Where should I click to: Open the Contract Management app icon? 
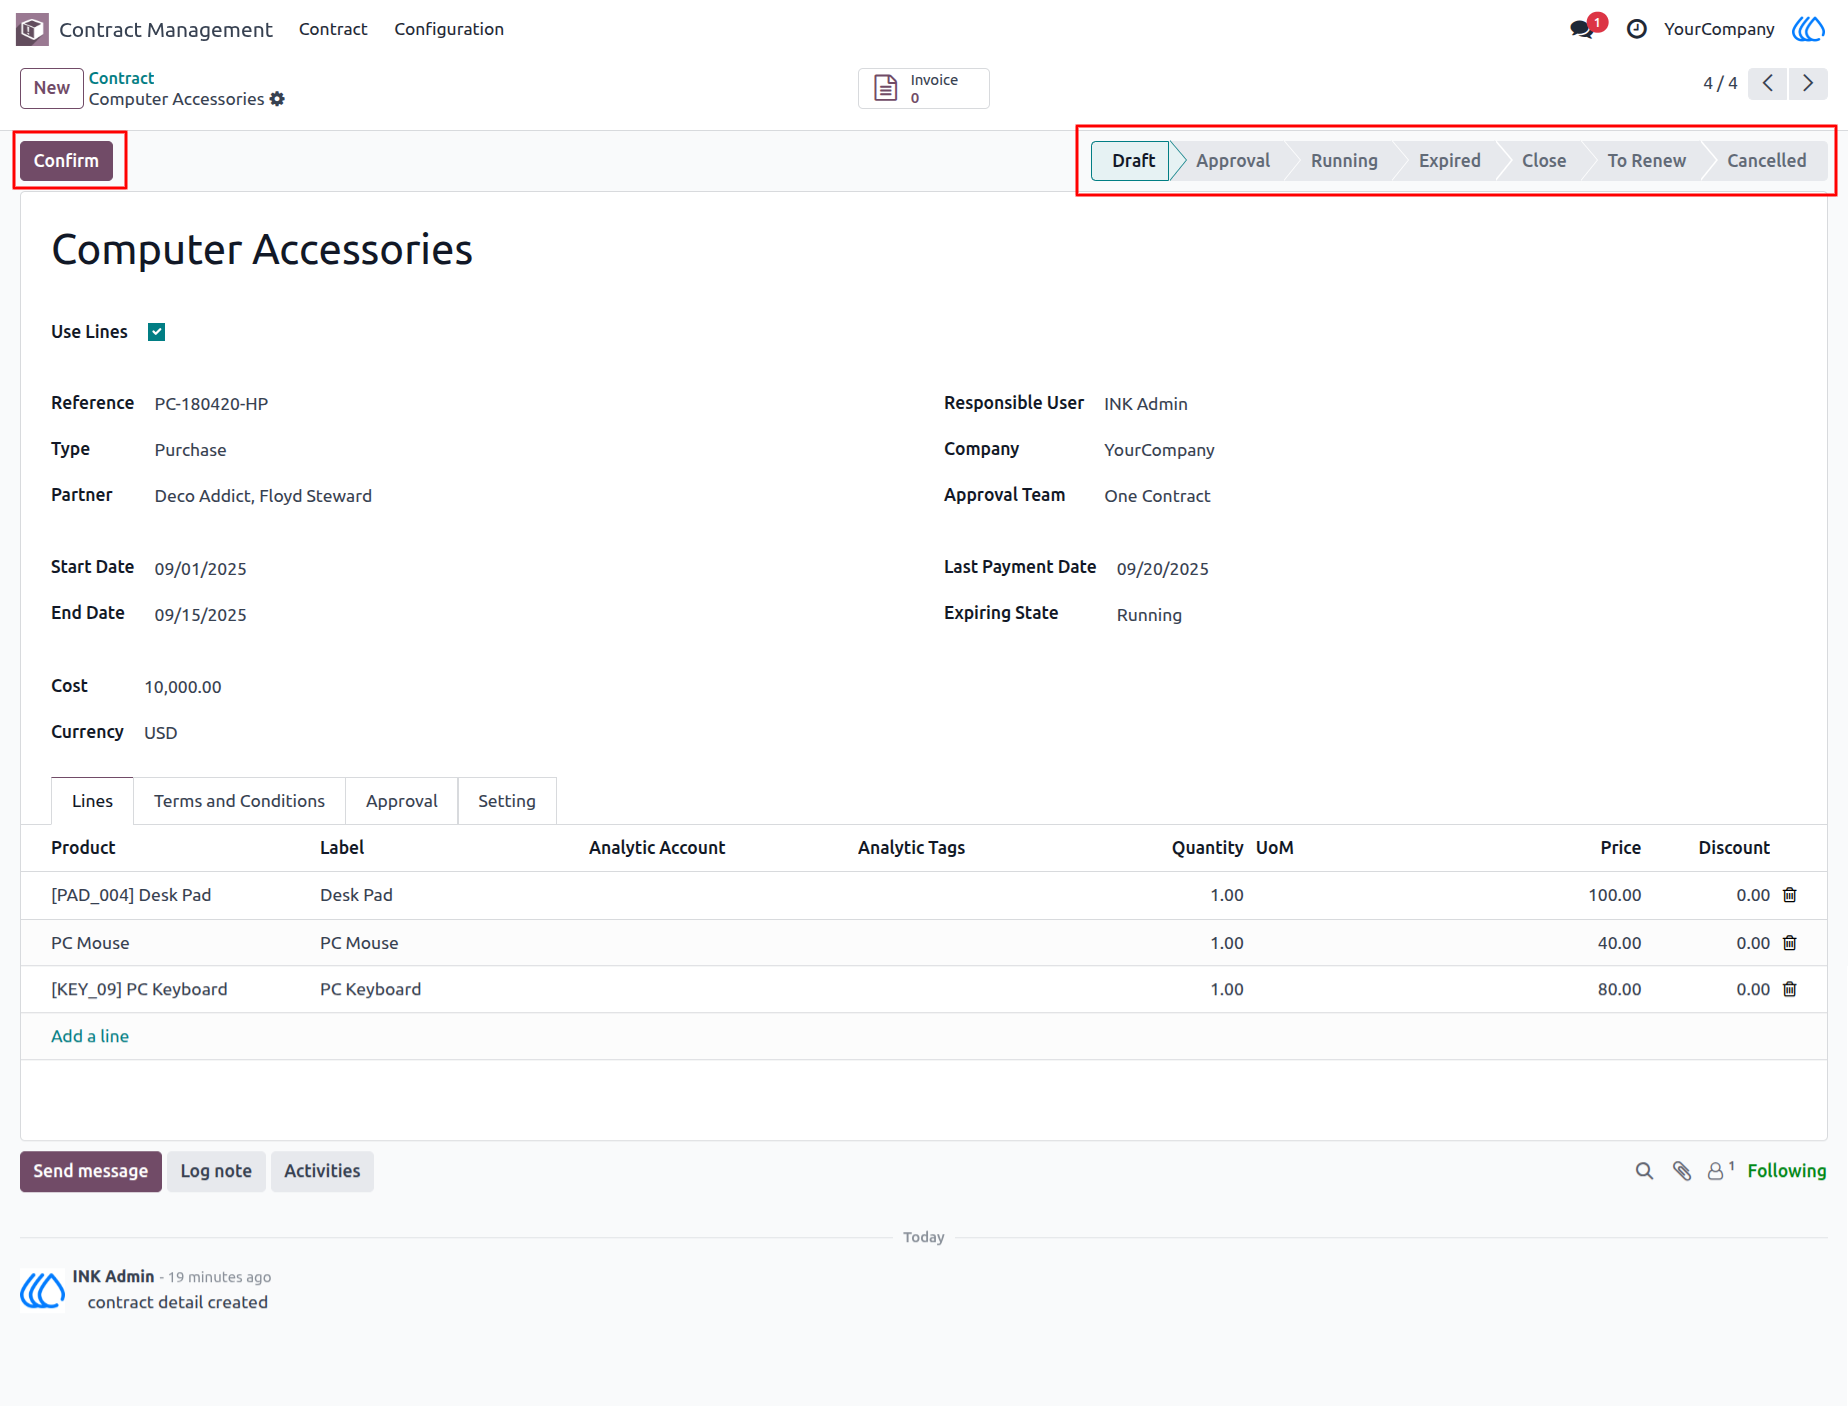32,29
